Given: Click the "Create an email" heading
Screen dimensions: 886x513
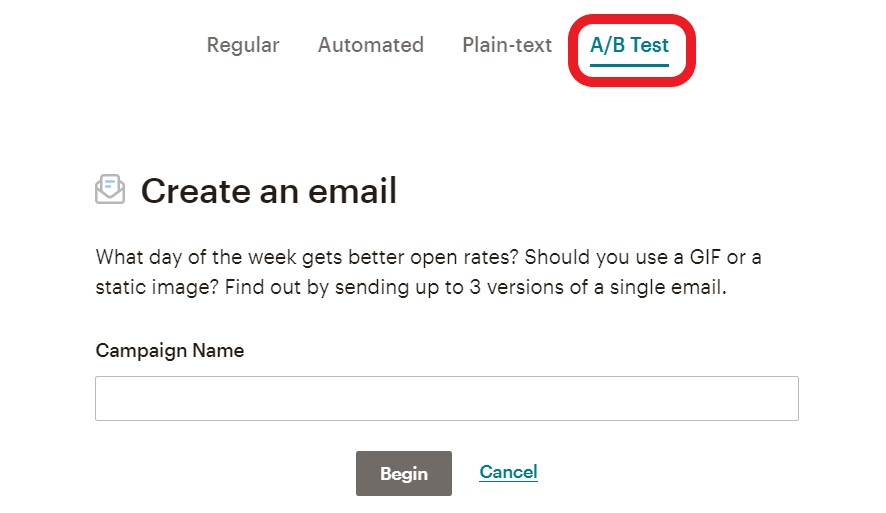Looking at the screenshot, I should [268, 190].
